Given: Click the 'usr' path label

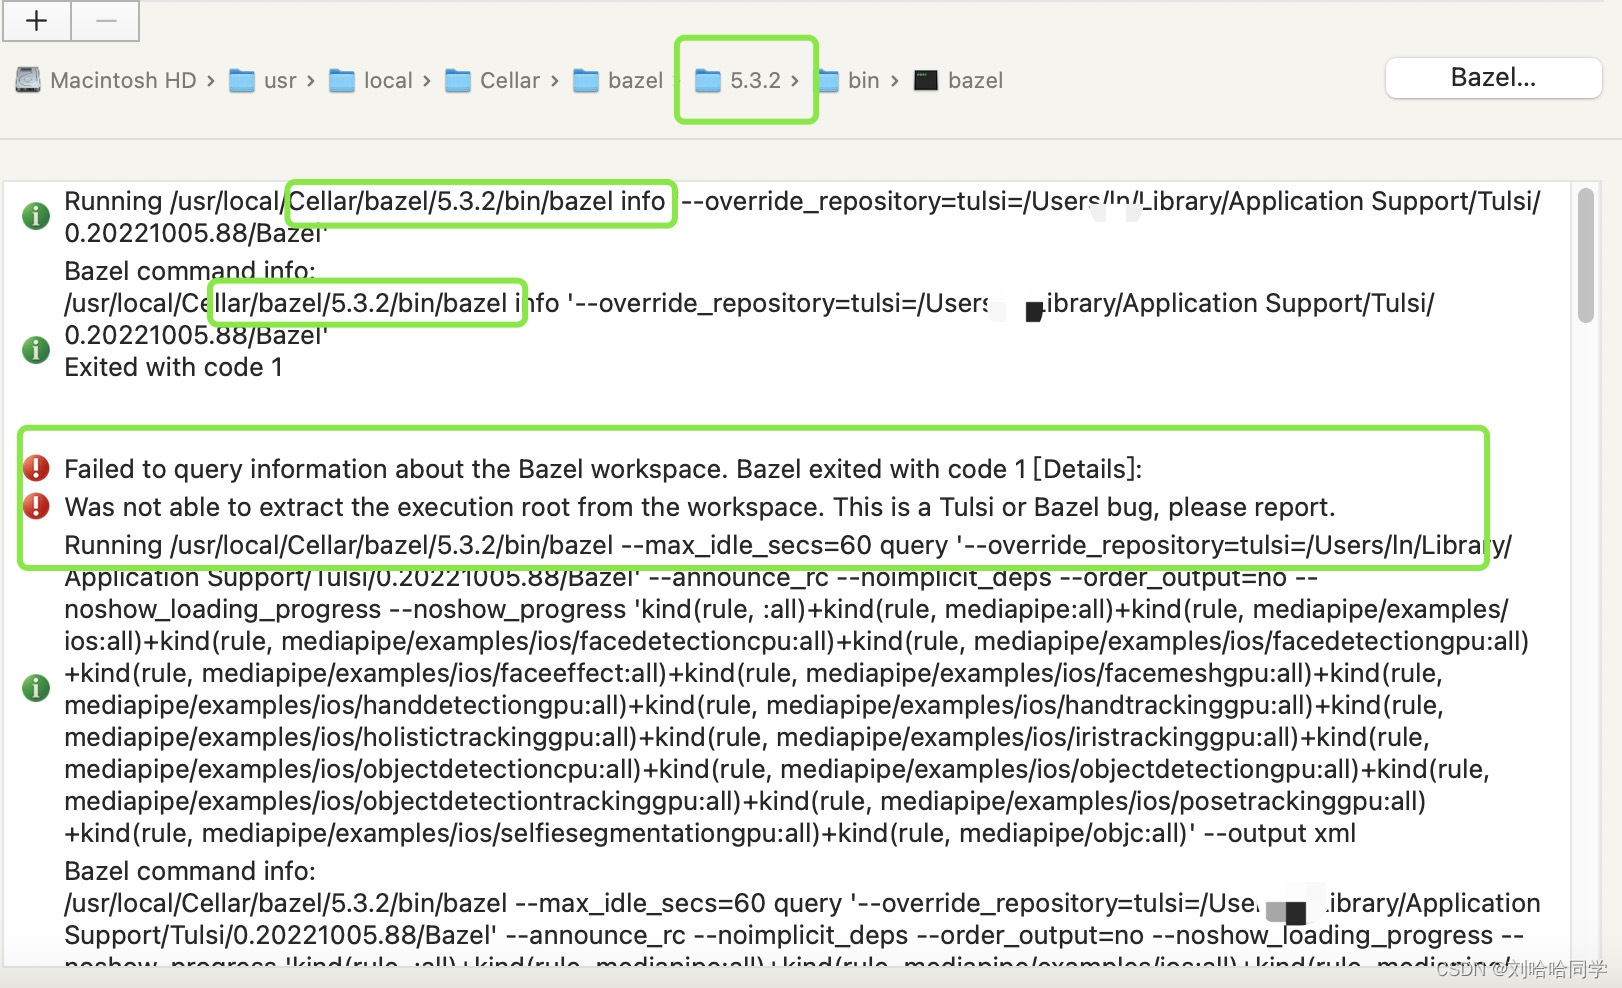Looking at the screenshot, I should (x=280, y=80).
